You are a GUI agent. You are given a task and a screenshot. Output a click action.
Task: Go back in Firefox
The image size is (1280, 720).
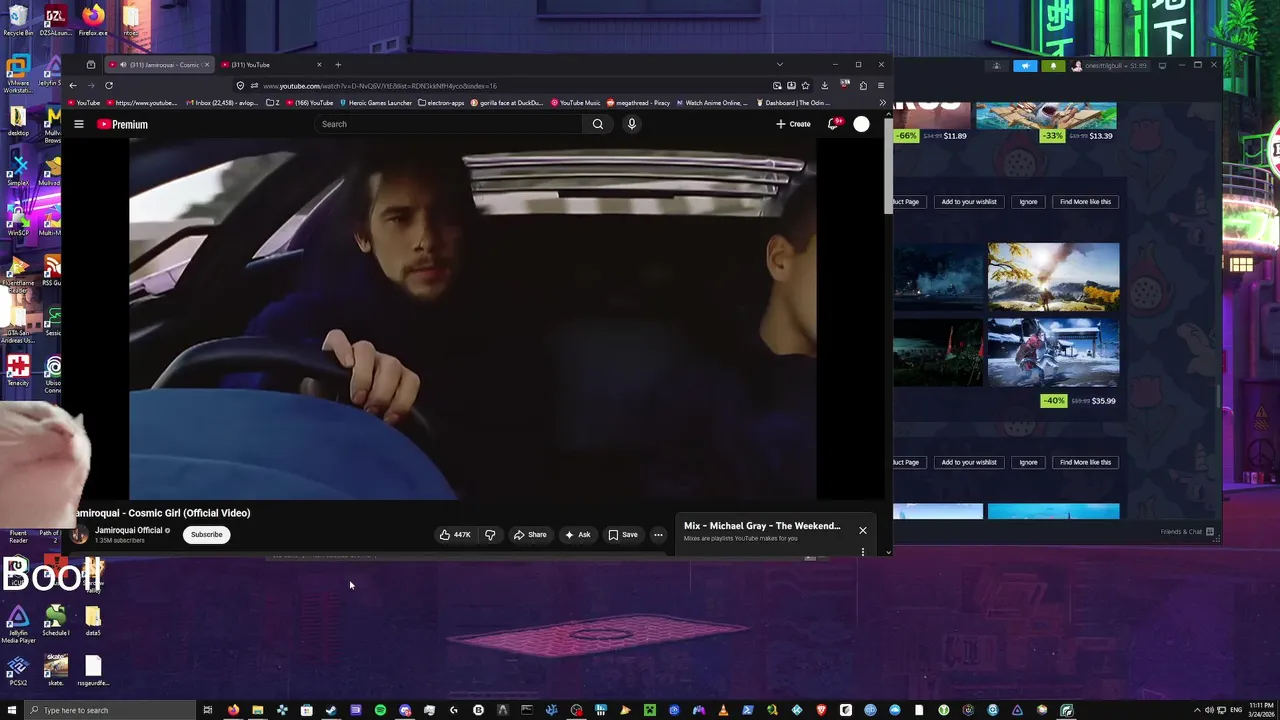click(x=73, y=85)
